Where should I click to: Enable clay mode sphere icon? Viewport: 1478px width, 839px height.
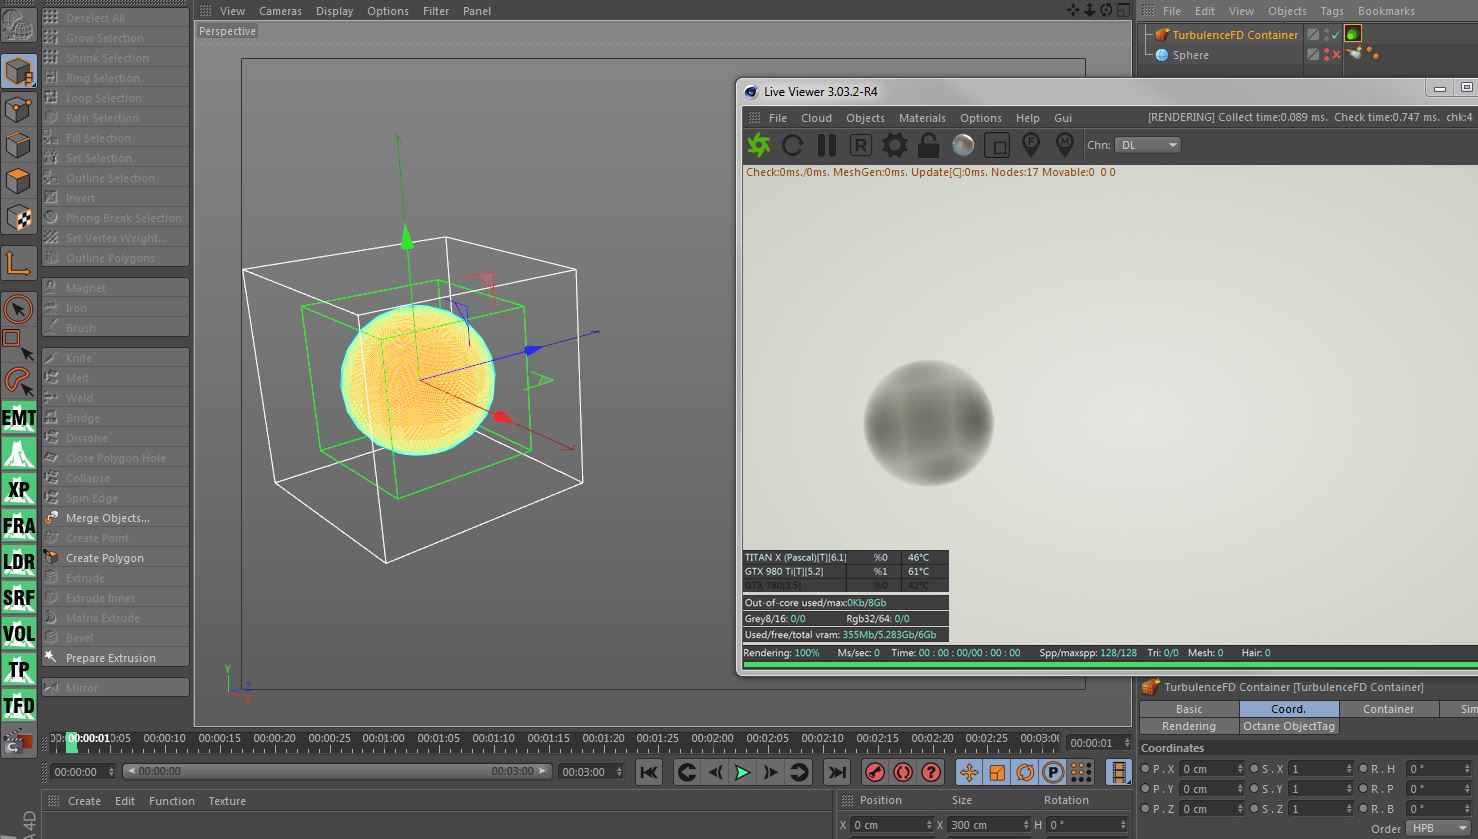coord(962,146)
